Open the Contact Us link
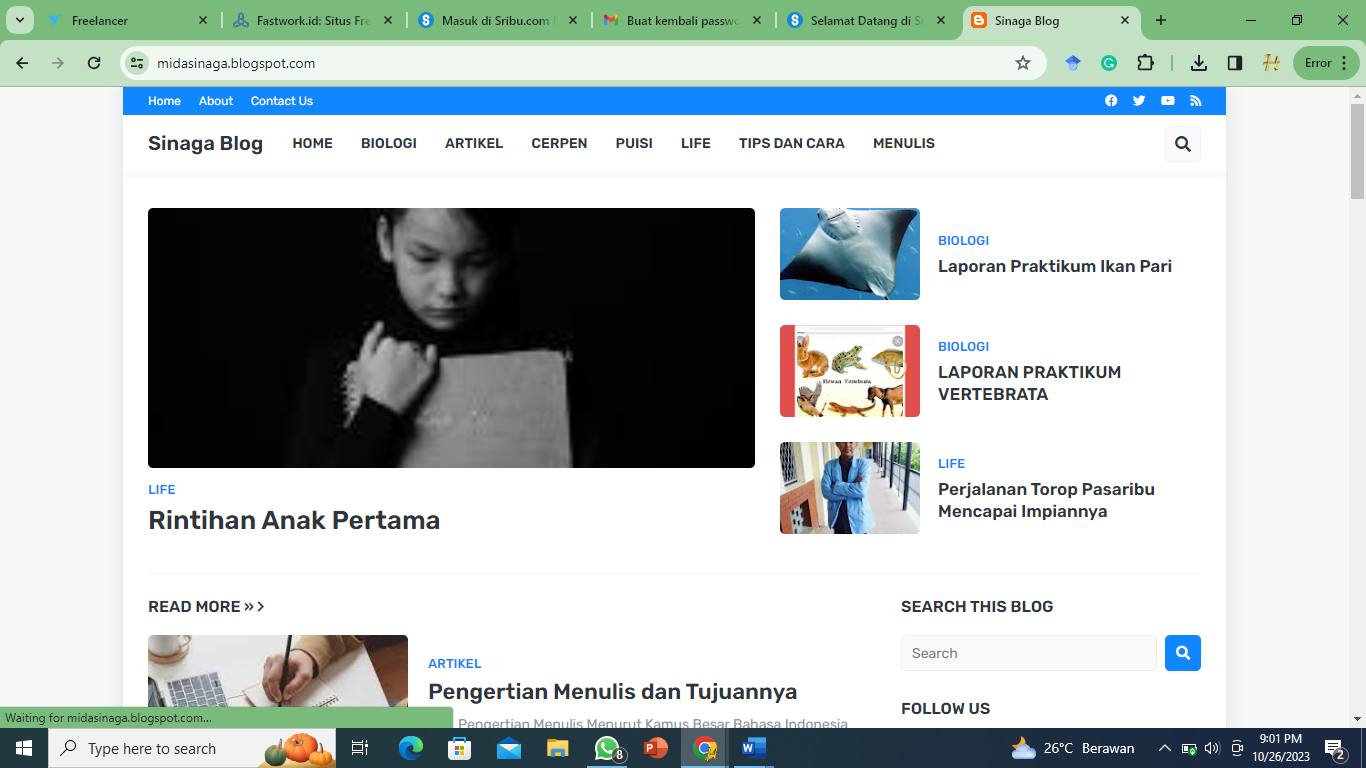 [x=282, y=101]
